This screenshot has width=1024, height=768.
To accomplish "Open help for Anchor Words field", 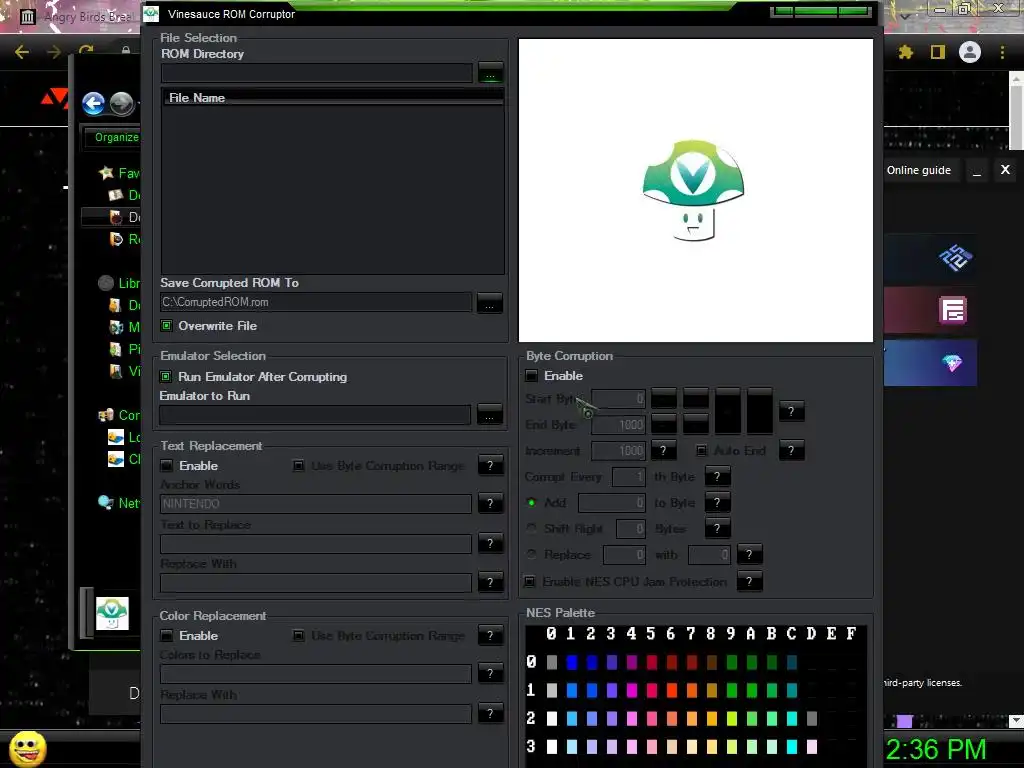I will click(x=490, y=504).
